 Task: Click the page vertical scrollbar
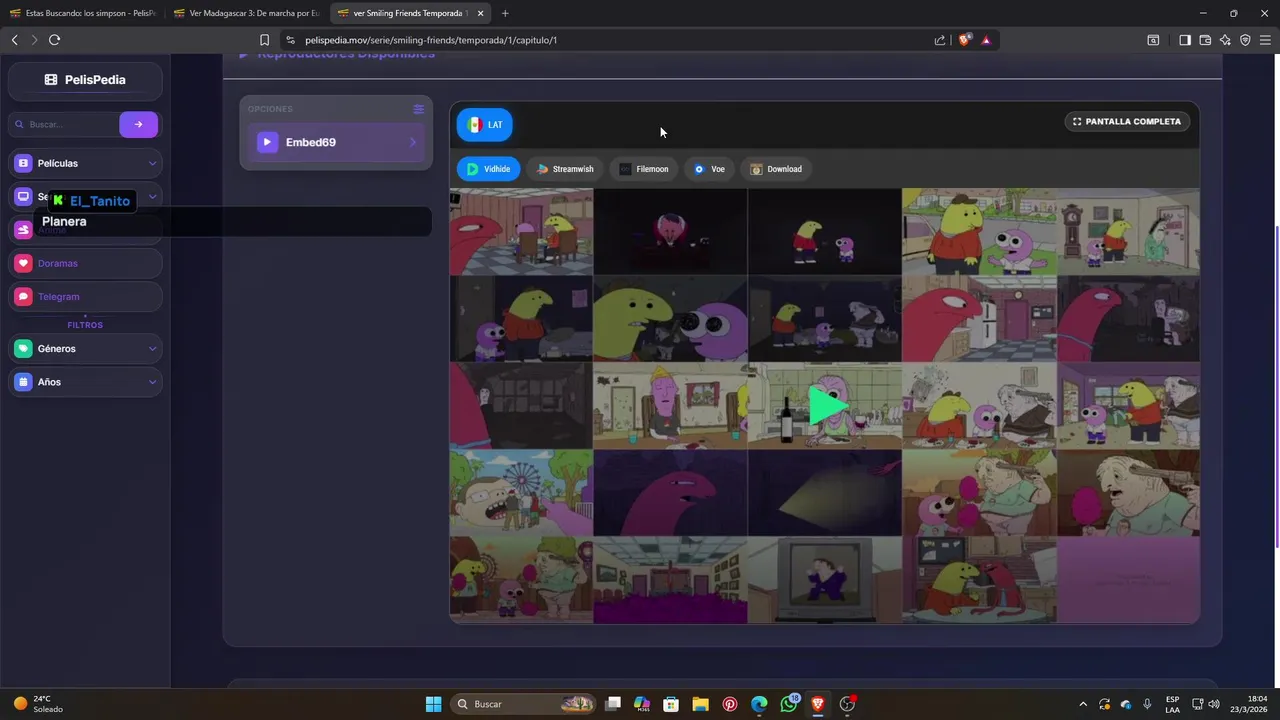click(1276, 385)
